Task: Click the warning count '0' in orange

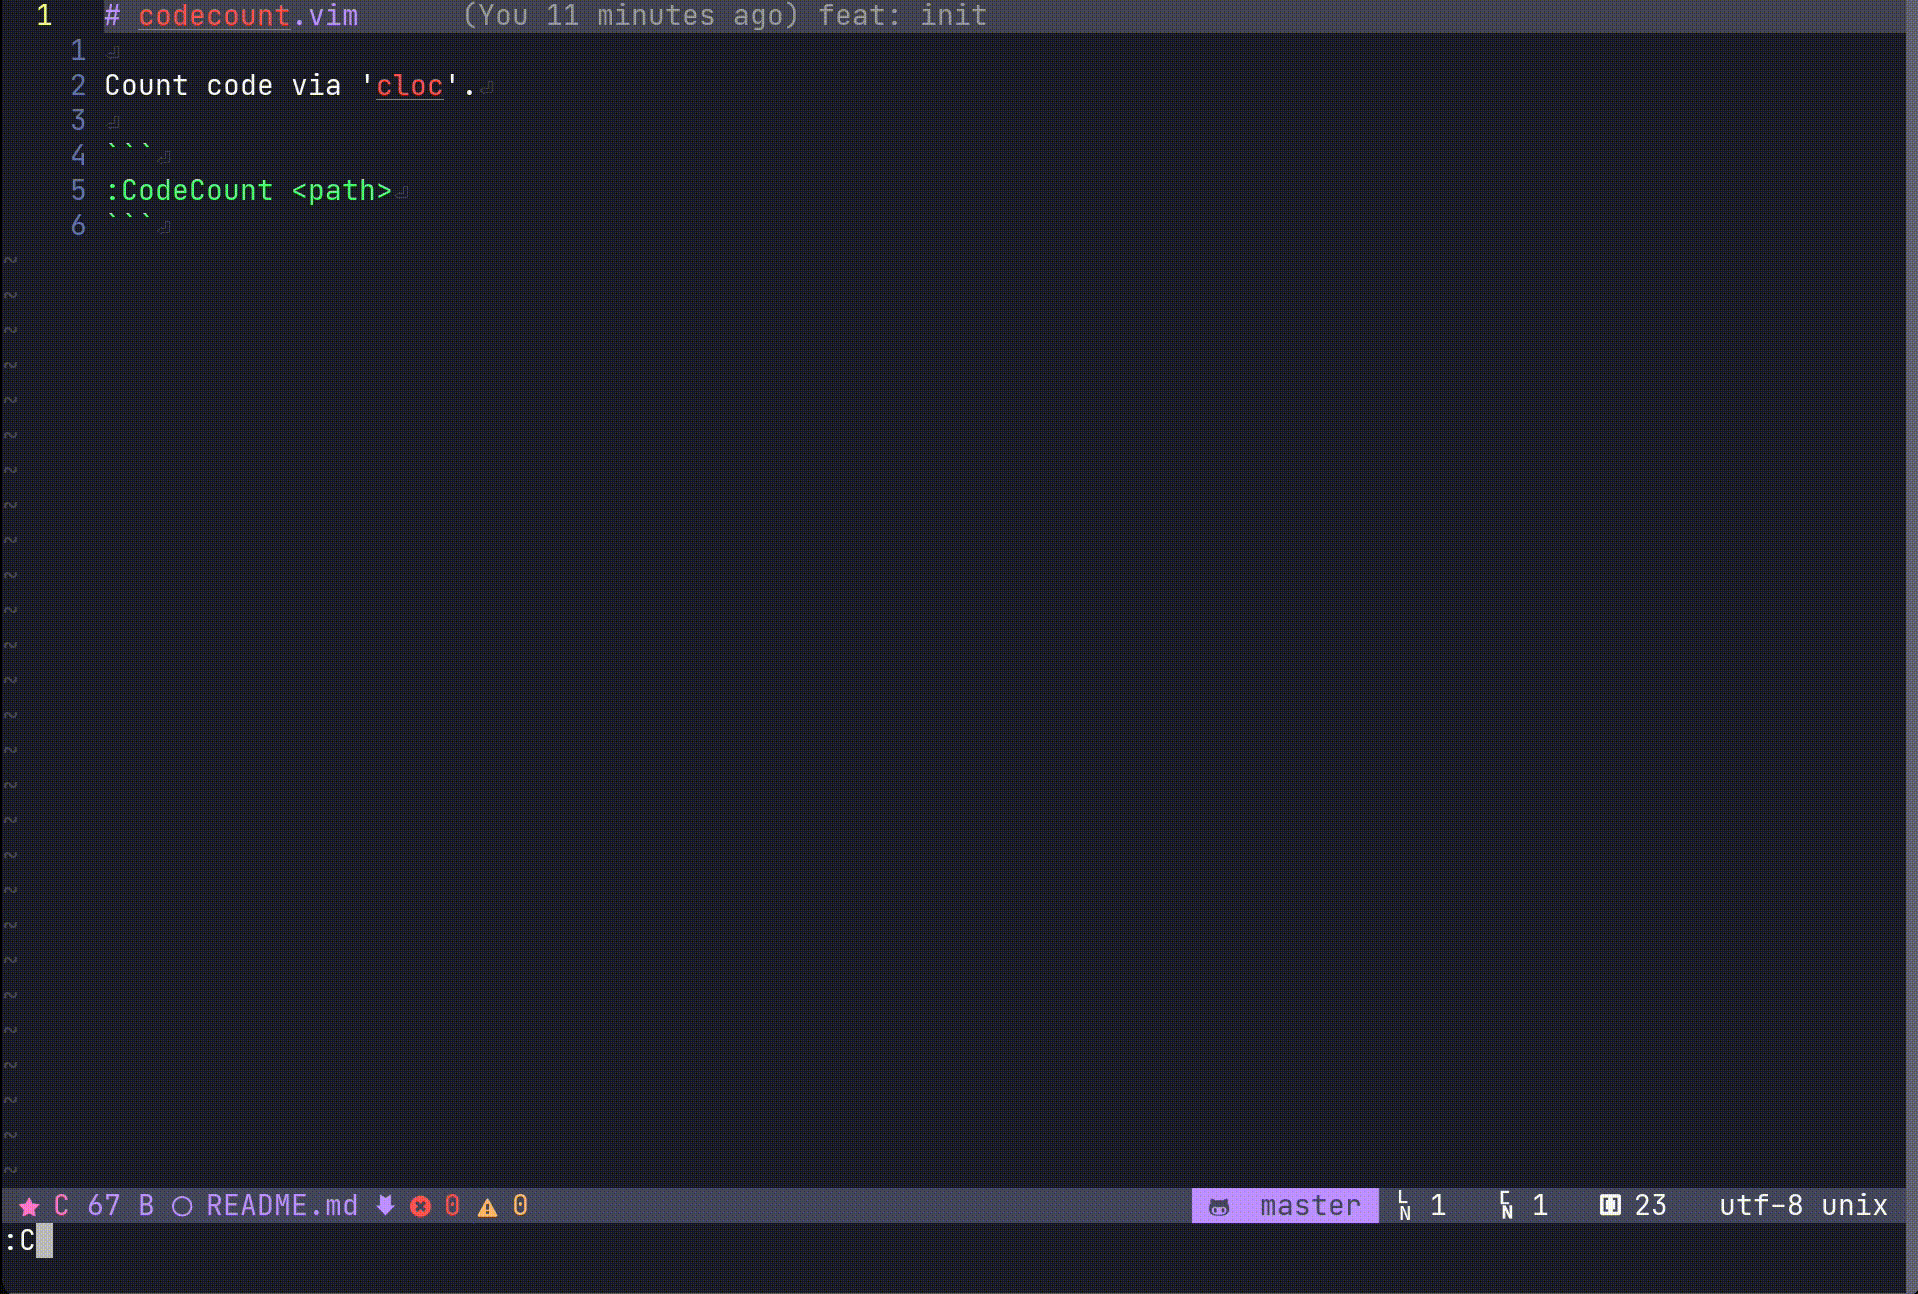Action: point(520,1206)
